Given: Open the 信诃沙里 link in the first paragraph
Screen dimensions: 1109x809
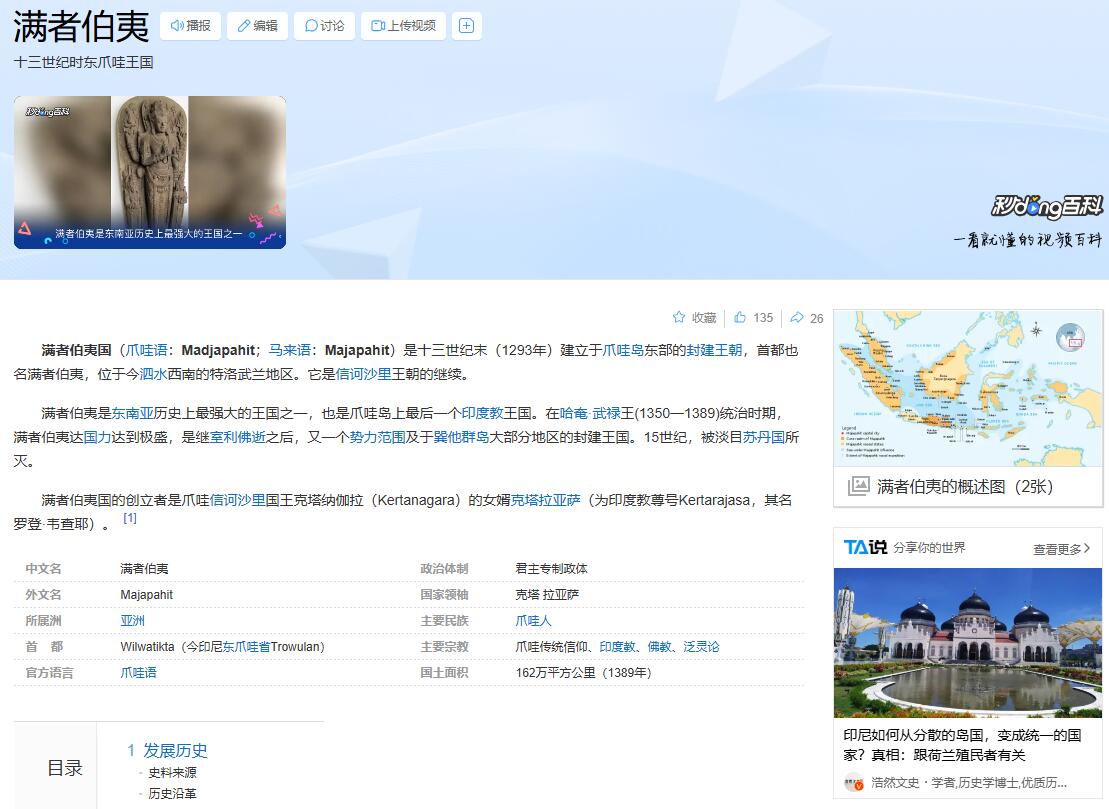Looking at the screenshot, I should [x=364, y=374].
